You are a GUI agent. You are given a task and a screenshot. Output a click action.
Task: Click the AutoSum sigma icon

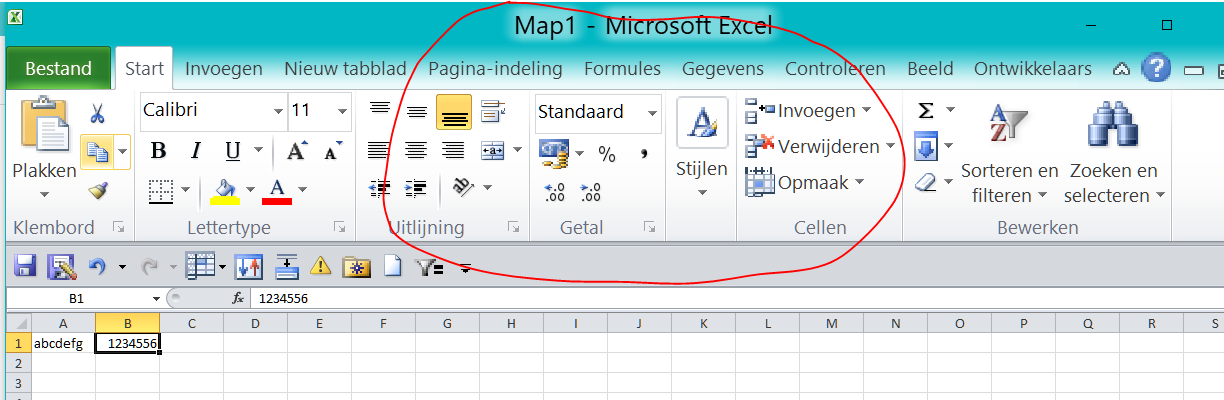coord(926,111)
